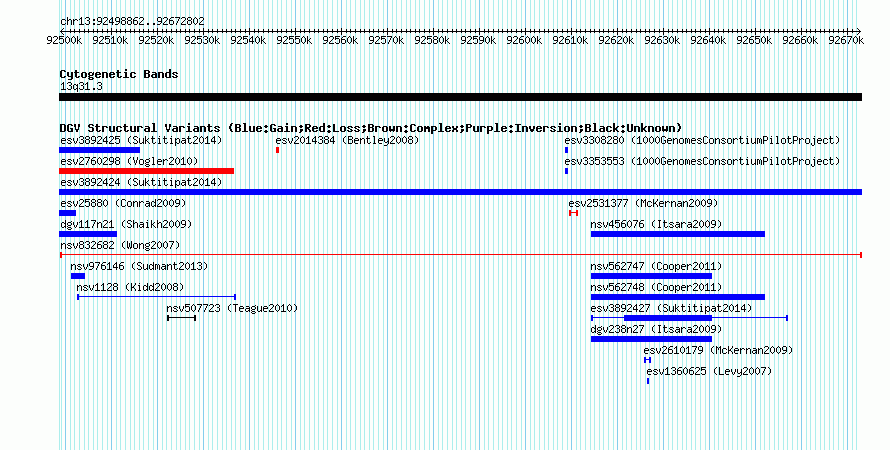Click the Cytogenetic Bands track title

tap(119, 74)
